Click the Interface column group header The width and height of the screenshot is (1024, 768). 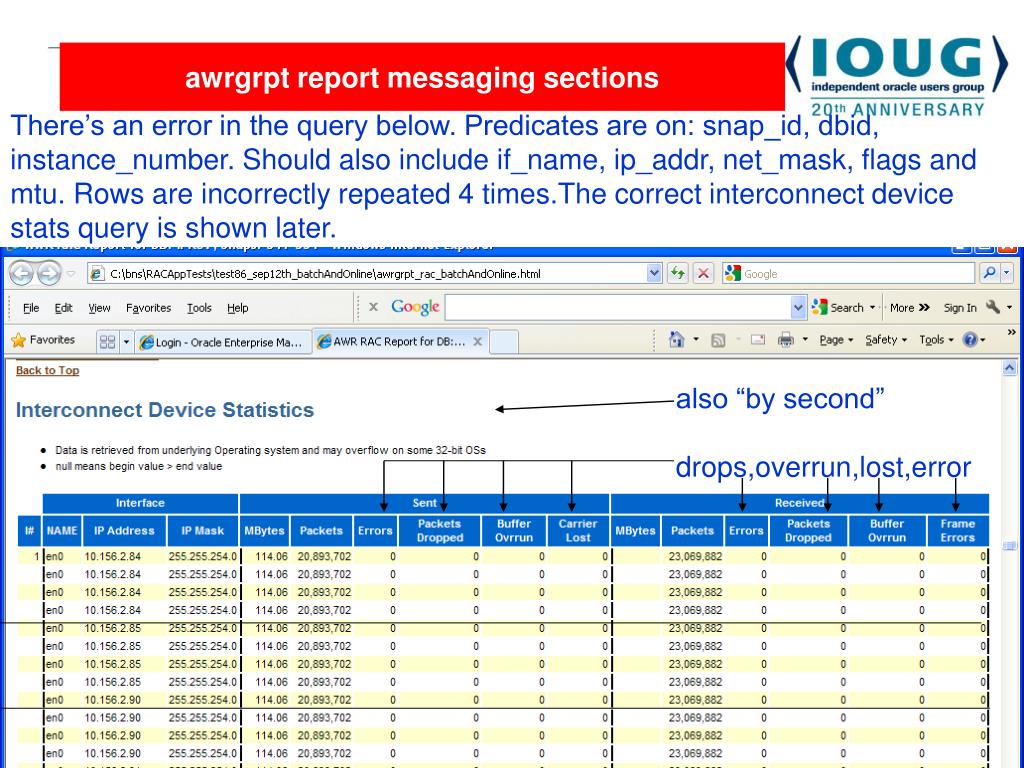(140, 503)
